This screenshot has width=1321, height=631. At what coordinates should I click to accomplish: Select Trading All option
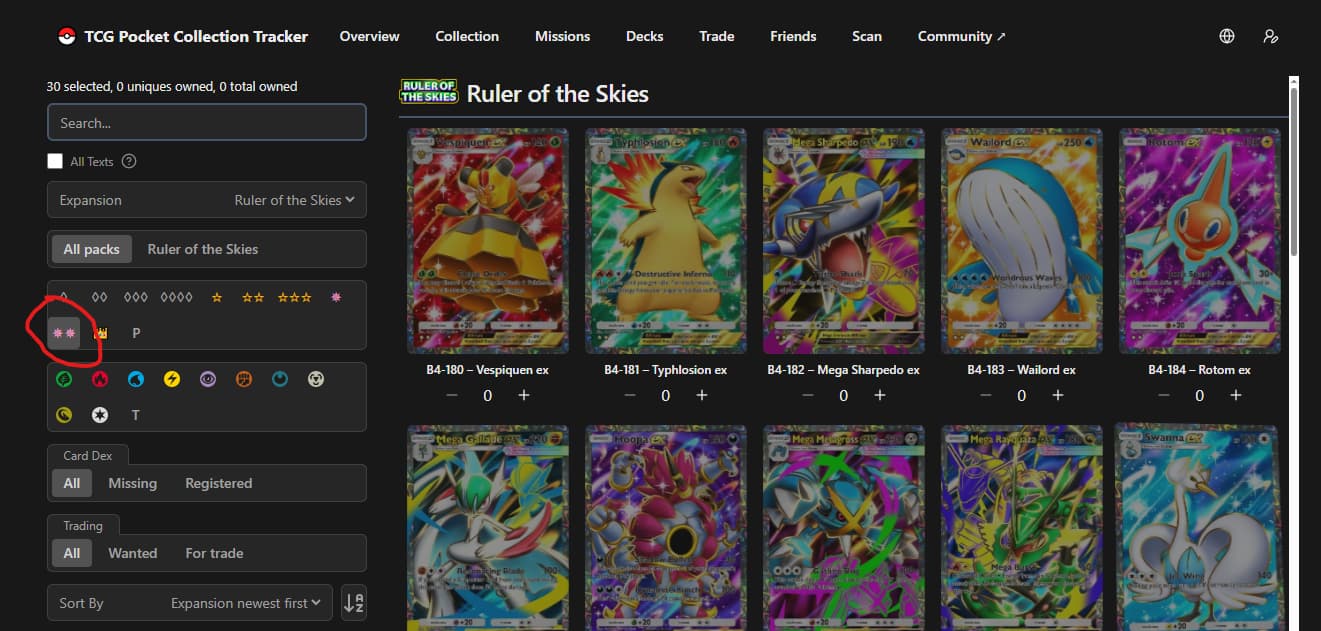click(x=72, y=553)
